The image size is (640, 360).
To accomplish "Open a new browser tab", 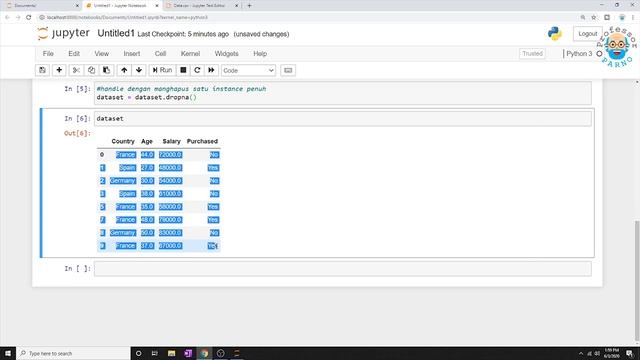I will point(249,6).
